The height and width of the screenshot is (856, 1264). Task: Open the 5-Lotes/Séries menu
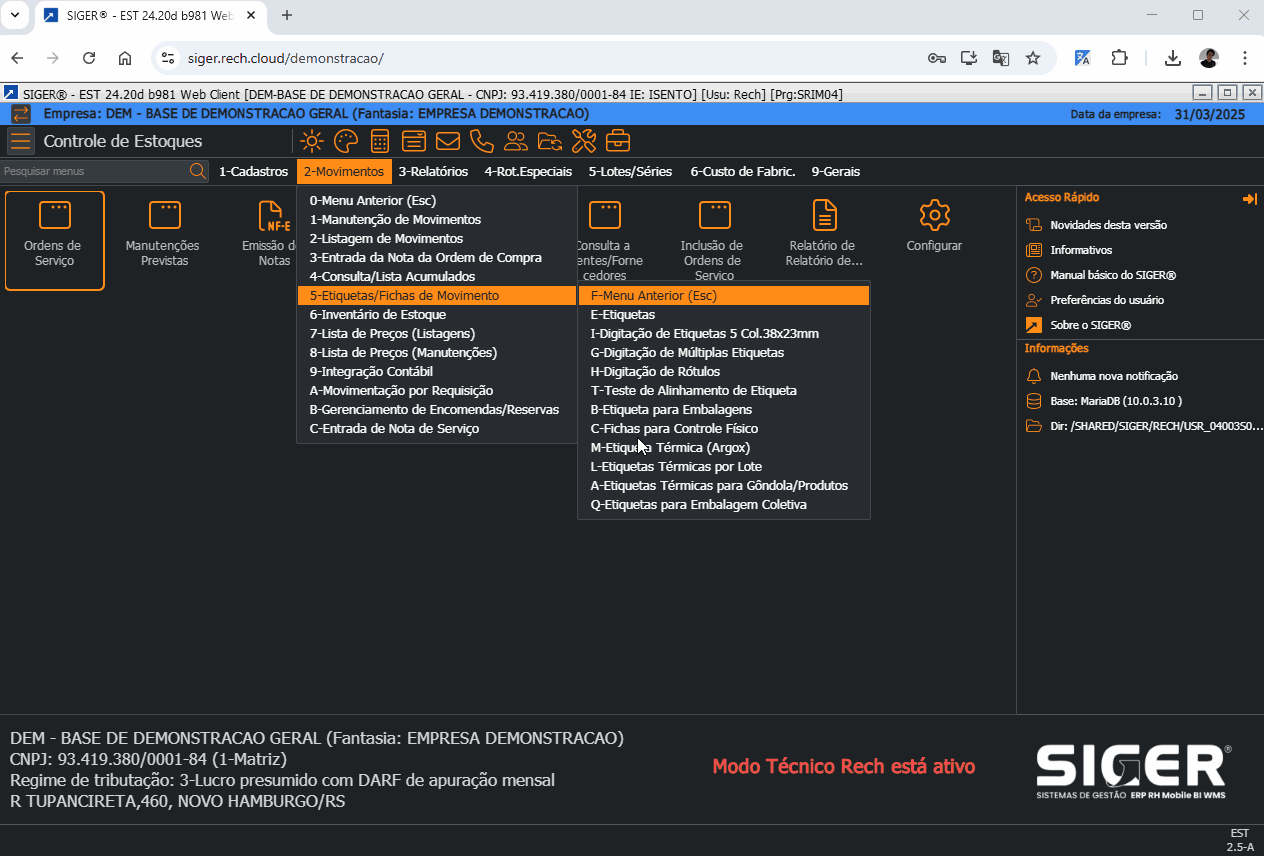pyautogui.click(x=630, y=171)
